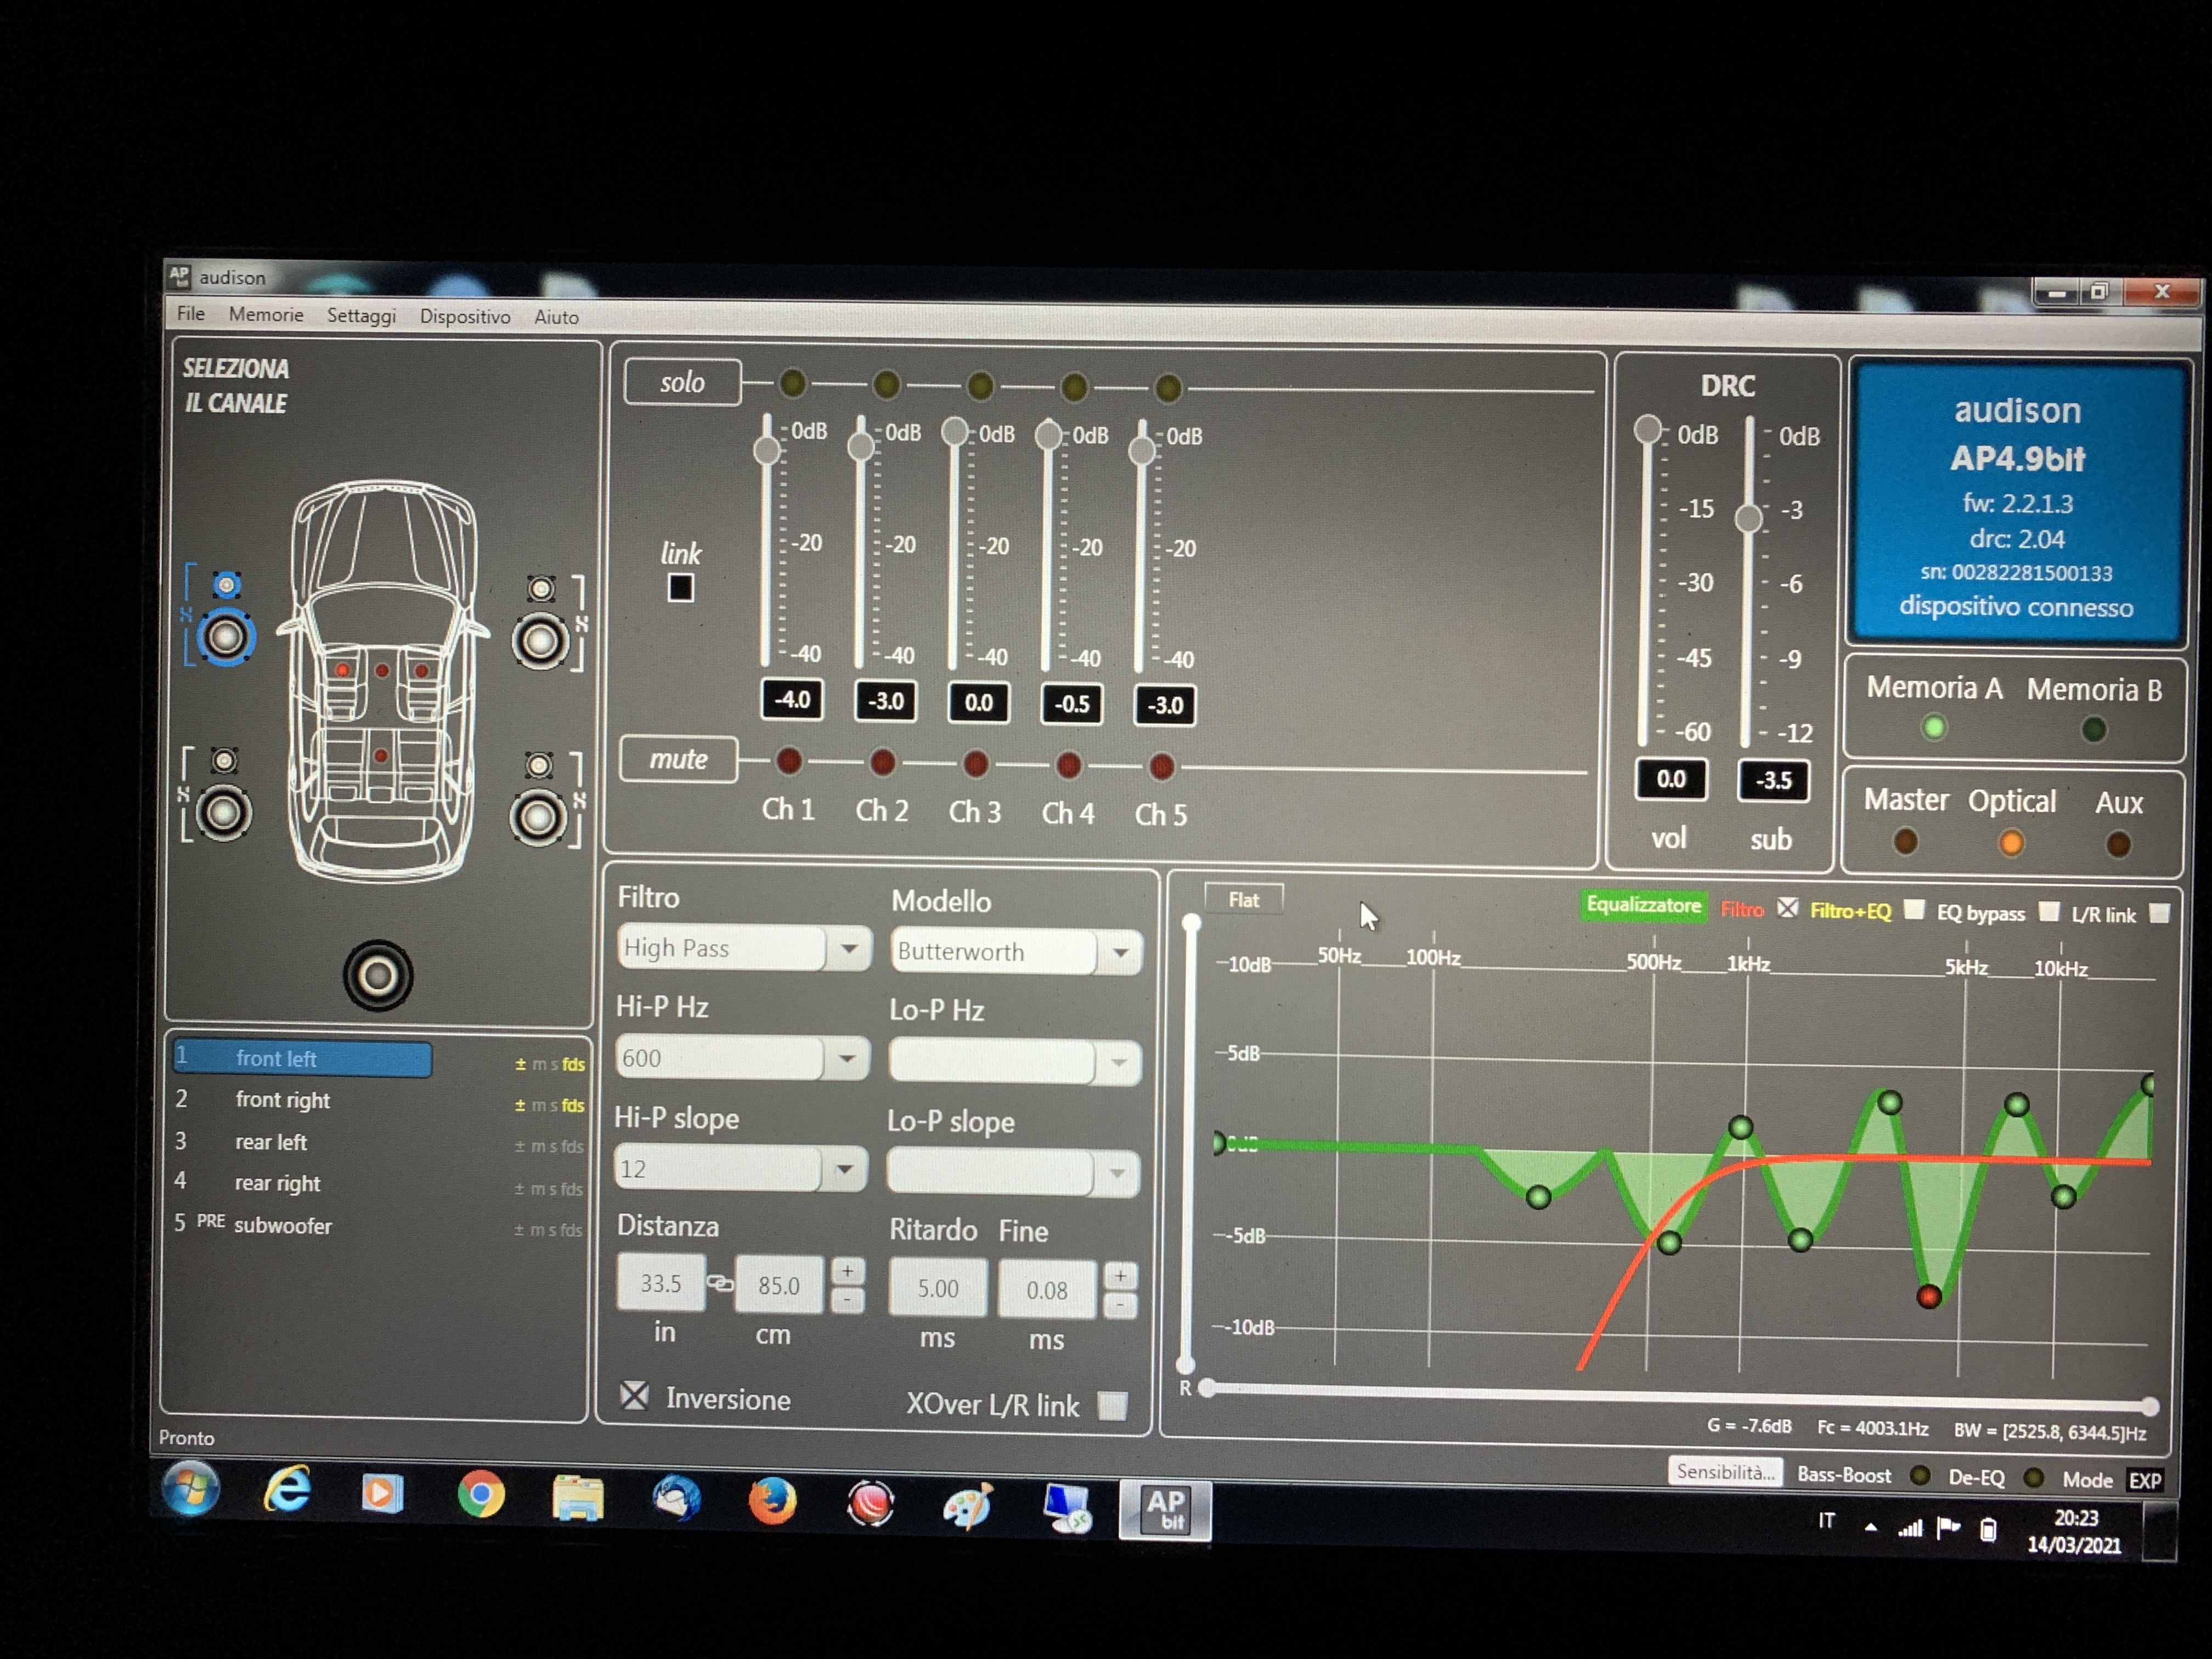The height and width of the screenshot is (1659, 2212).
Task: Toggle solo for Ch 3
Action: click(x=980, y=385)
